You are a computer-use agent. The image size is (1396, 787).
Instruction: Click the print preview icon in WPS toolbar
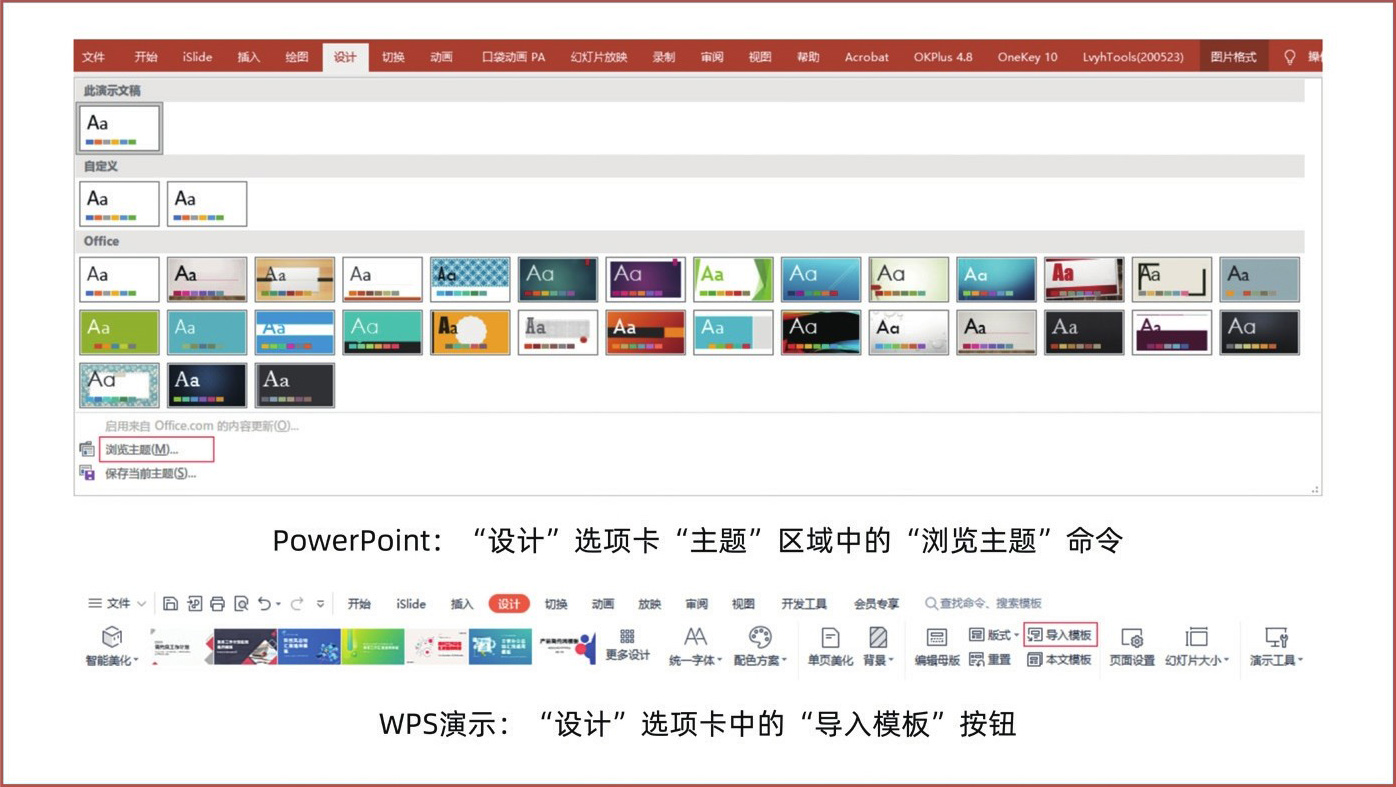pyautogui.click(x=241, y=603)
